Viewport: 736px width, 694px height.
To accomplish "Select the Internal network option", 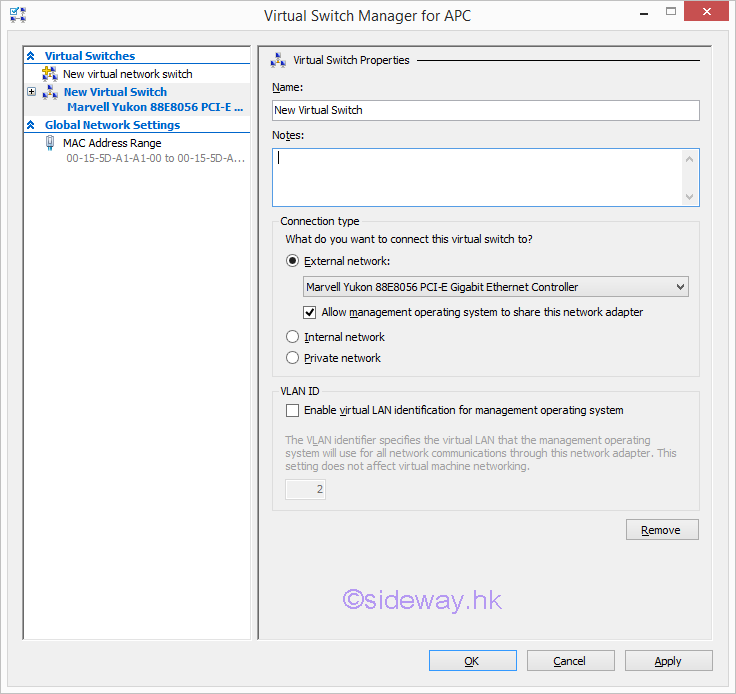I will 293,337.
